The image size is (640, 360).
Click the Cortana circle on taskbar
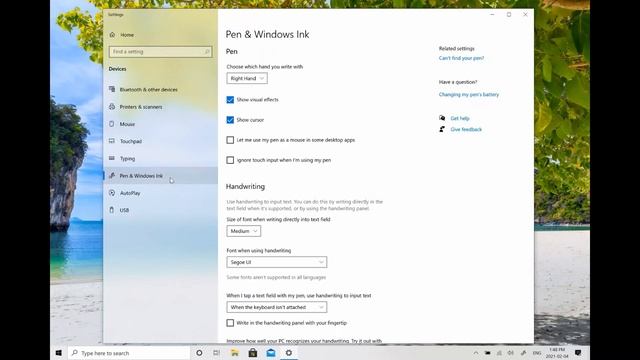(x=199, y=353)
